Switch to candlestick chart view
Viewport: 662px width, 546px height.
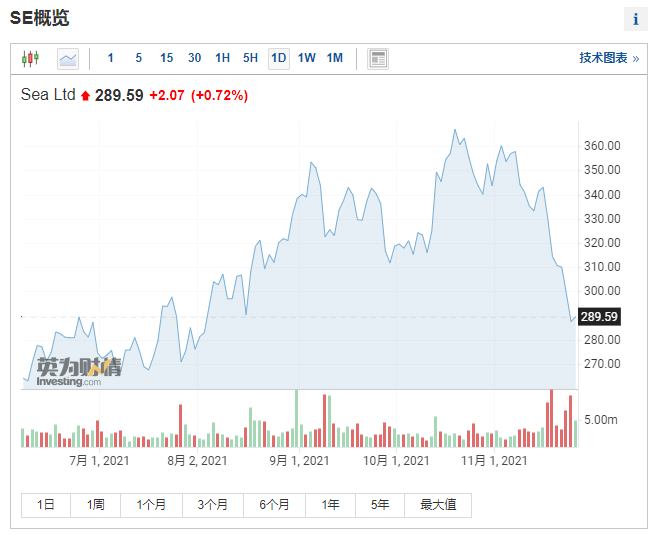pyautogui.click(x=30, y=58)
